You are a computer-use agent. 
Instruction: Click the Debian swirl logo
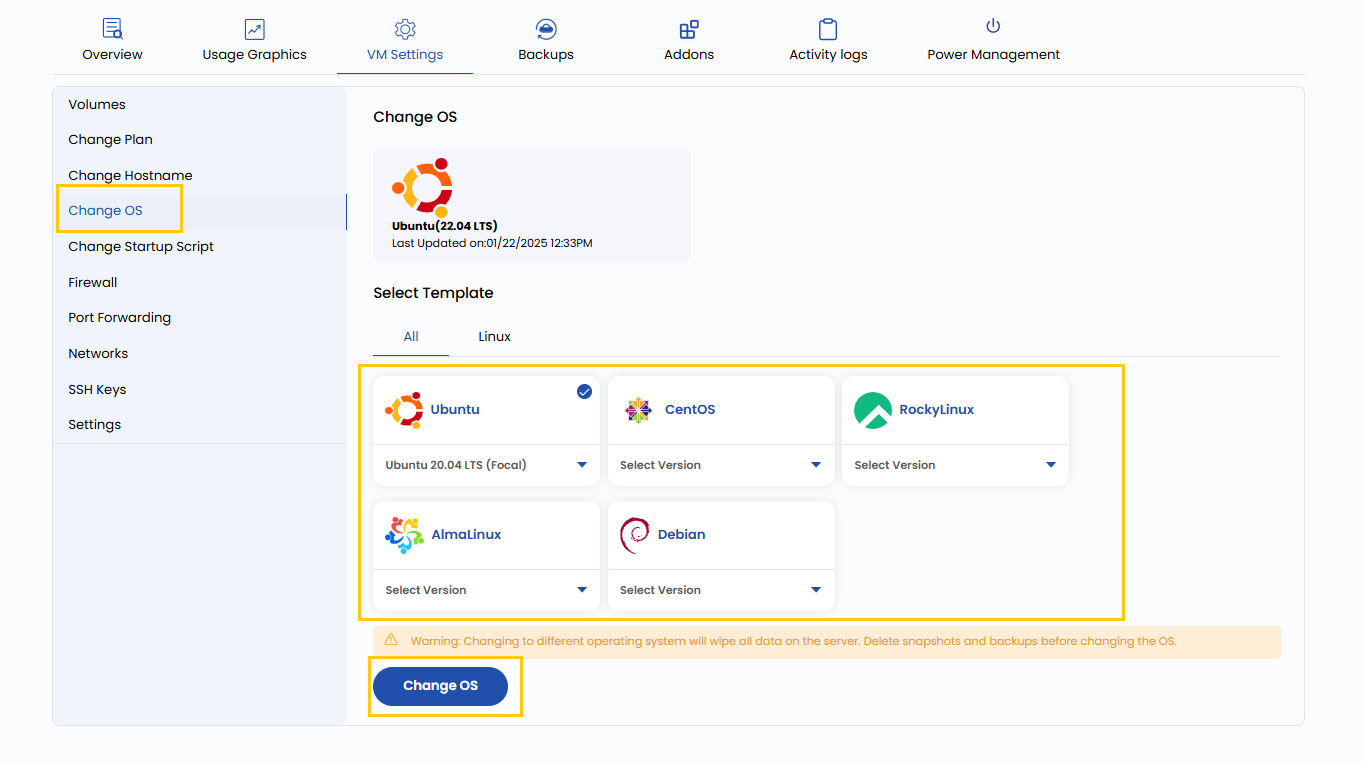click(x=634, y=535)
